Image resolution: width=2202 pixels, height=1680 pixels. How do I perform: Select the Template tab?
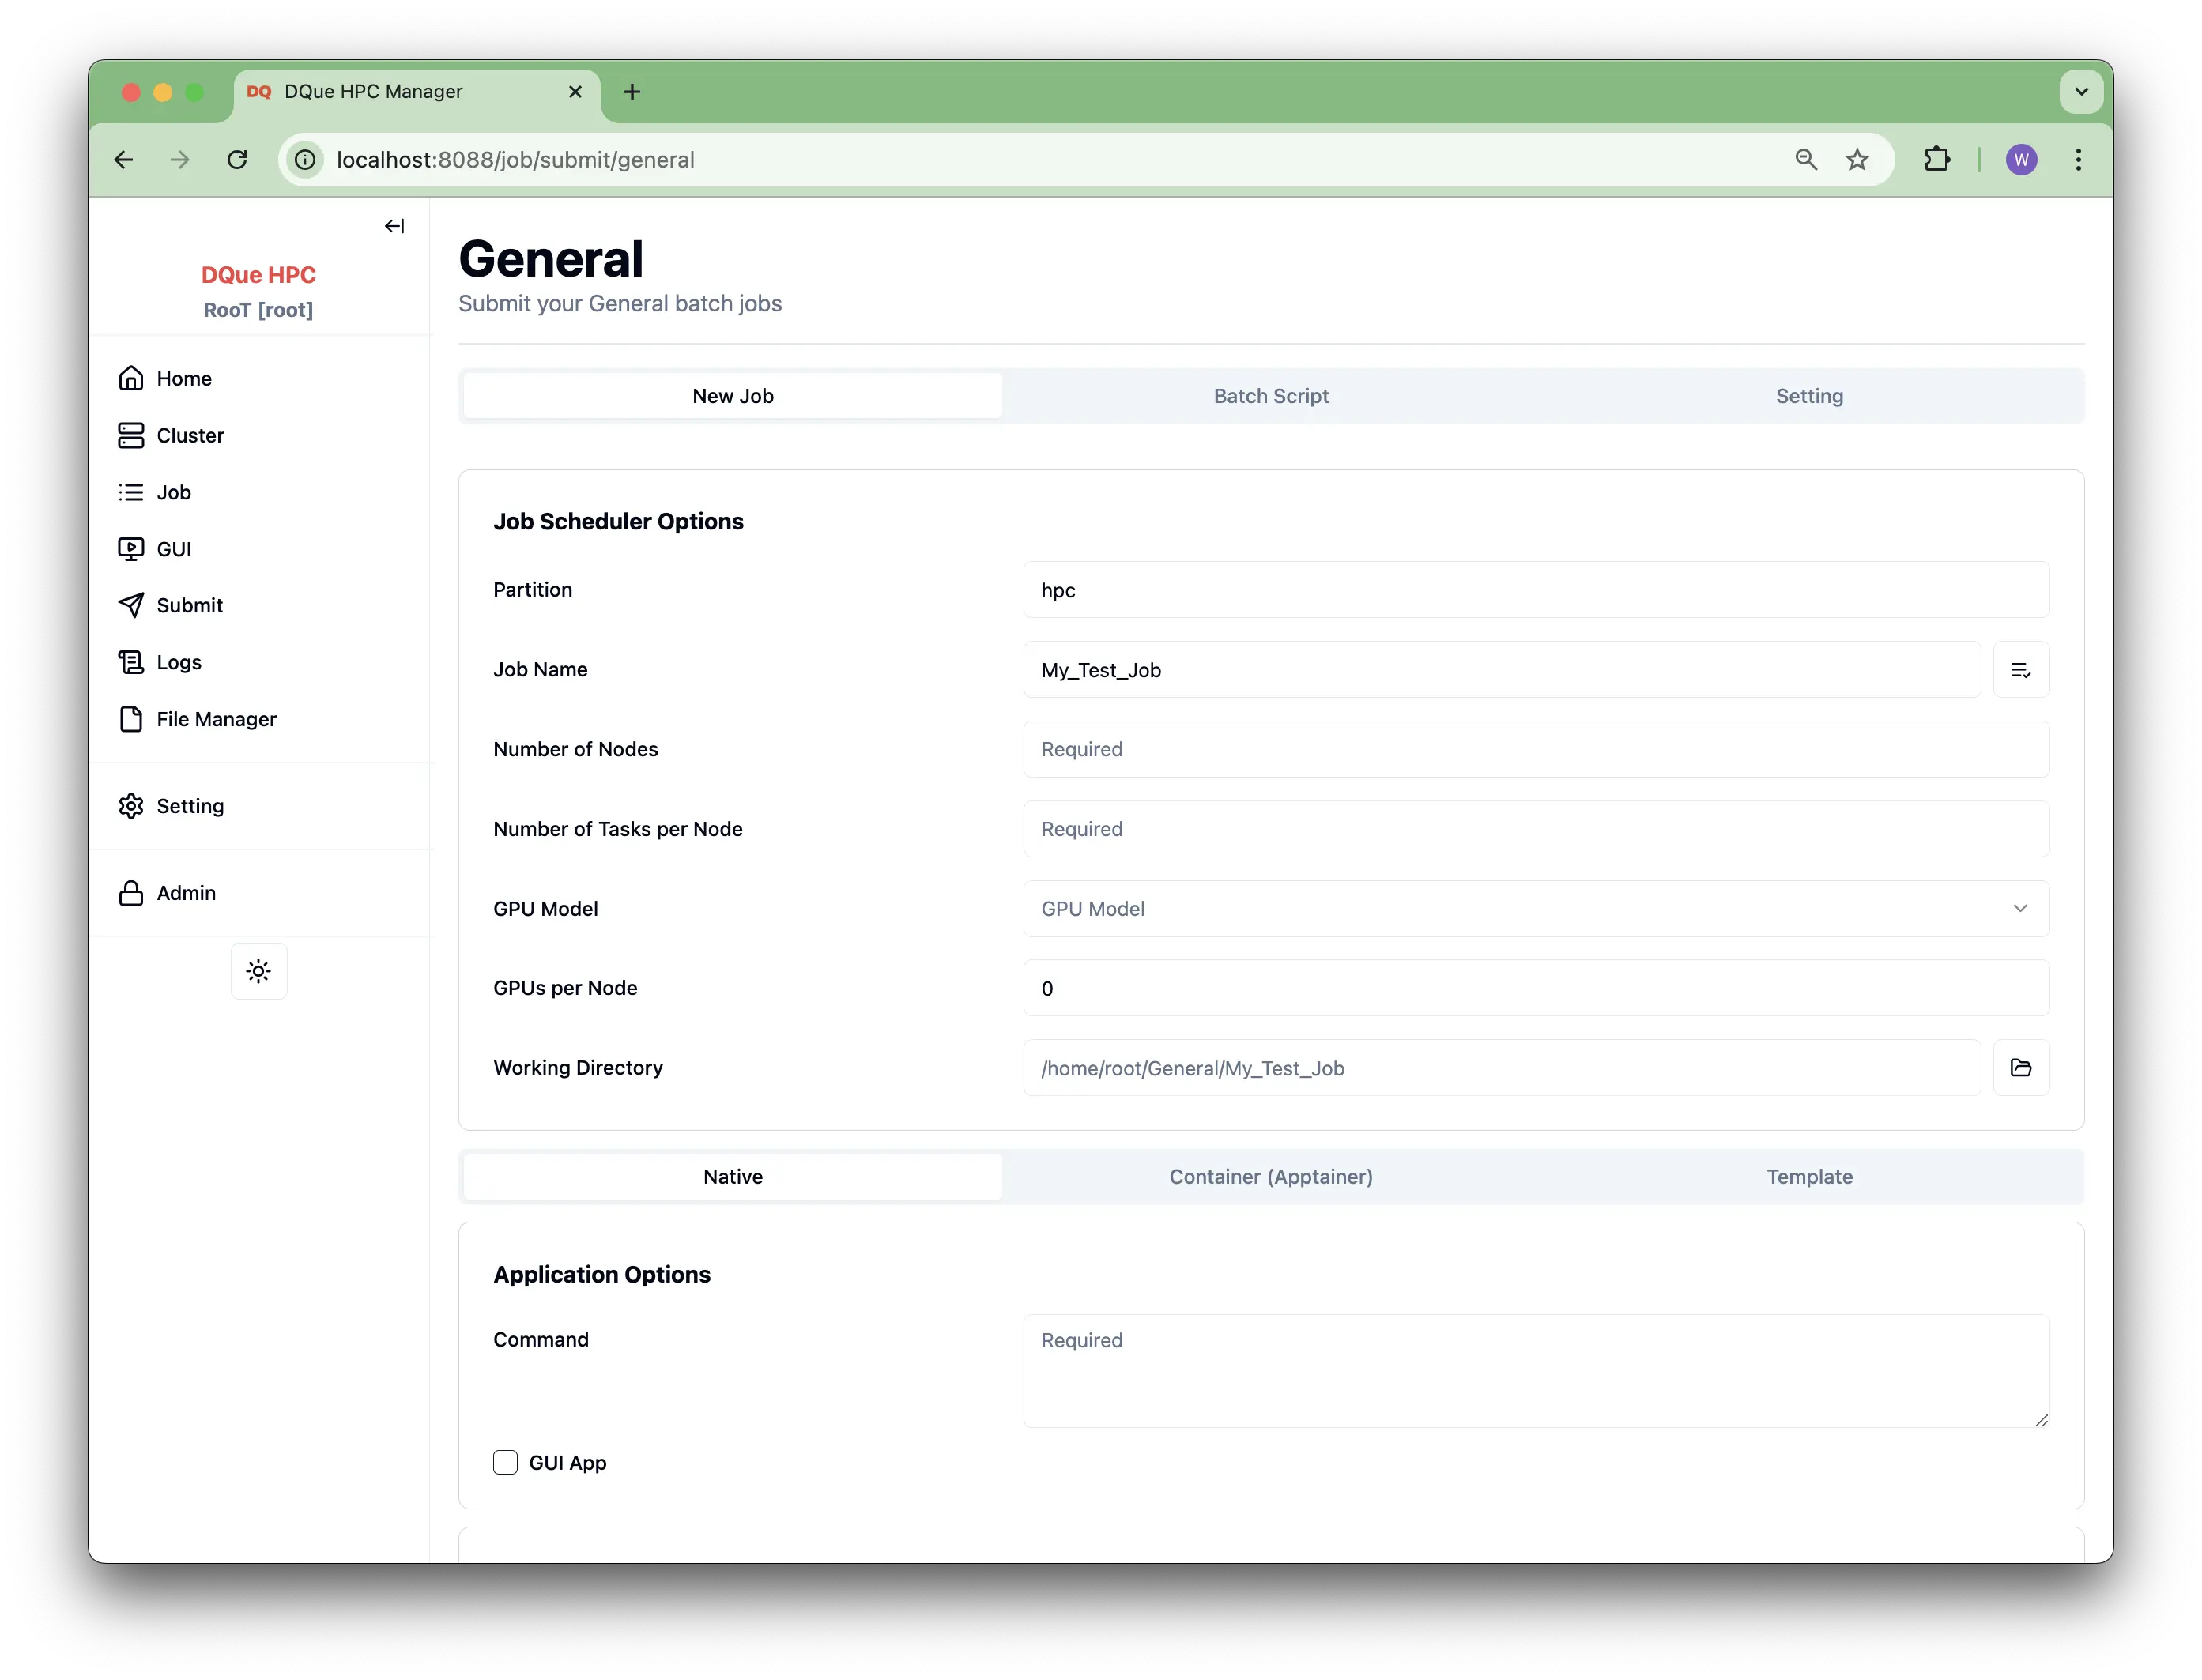click(x=1810, y=1176)
